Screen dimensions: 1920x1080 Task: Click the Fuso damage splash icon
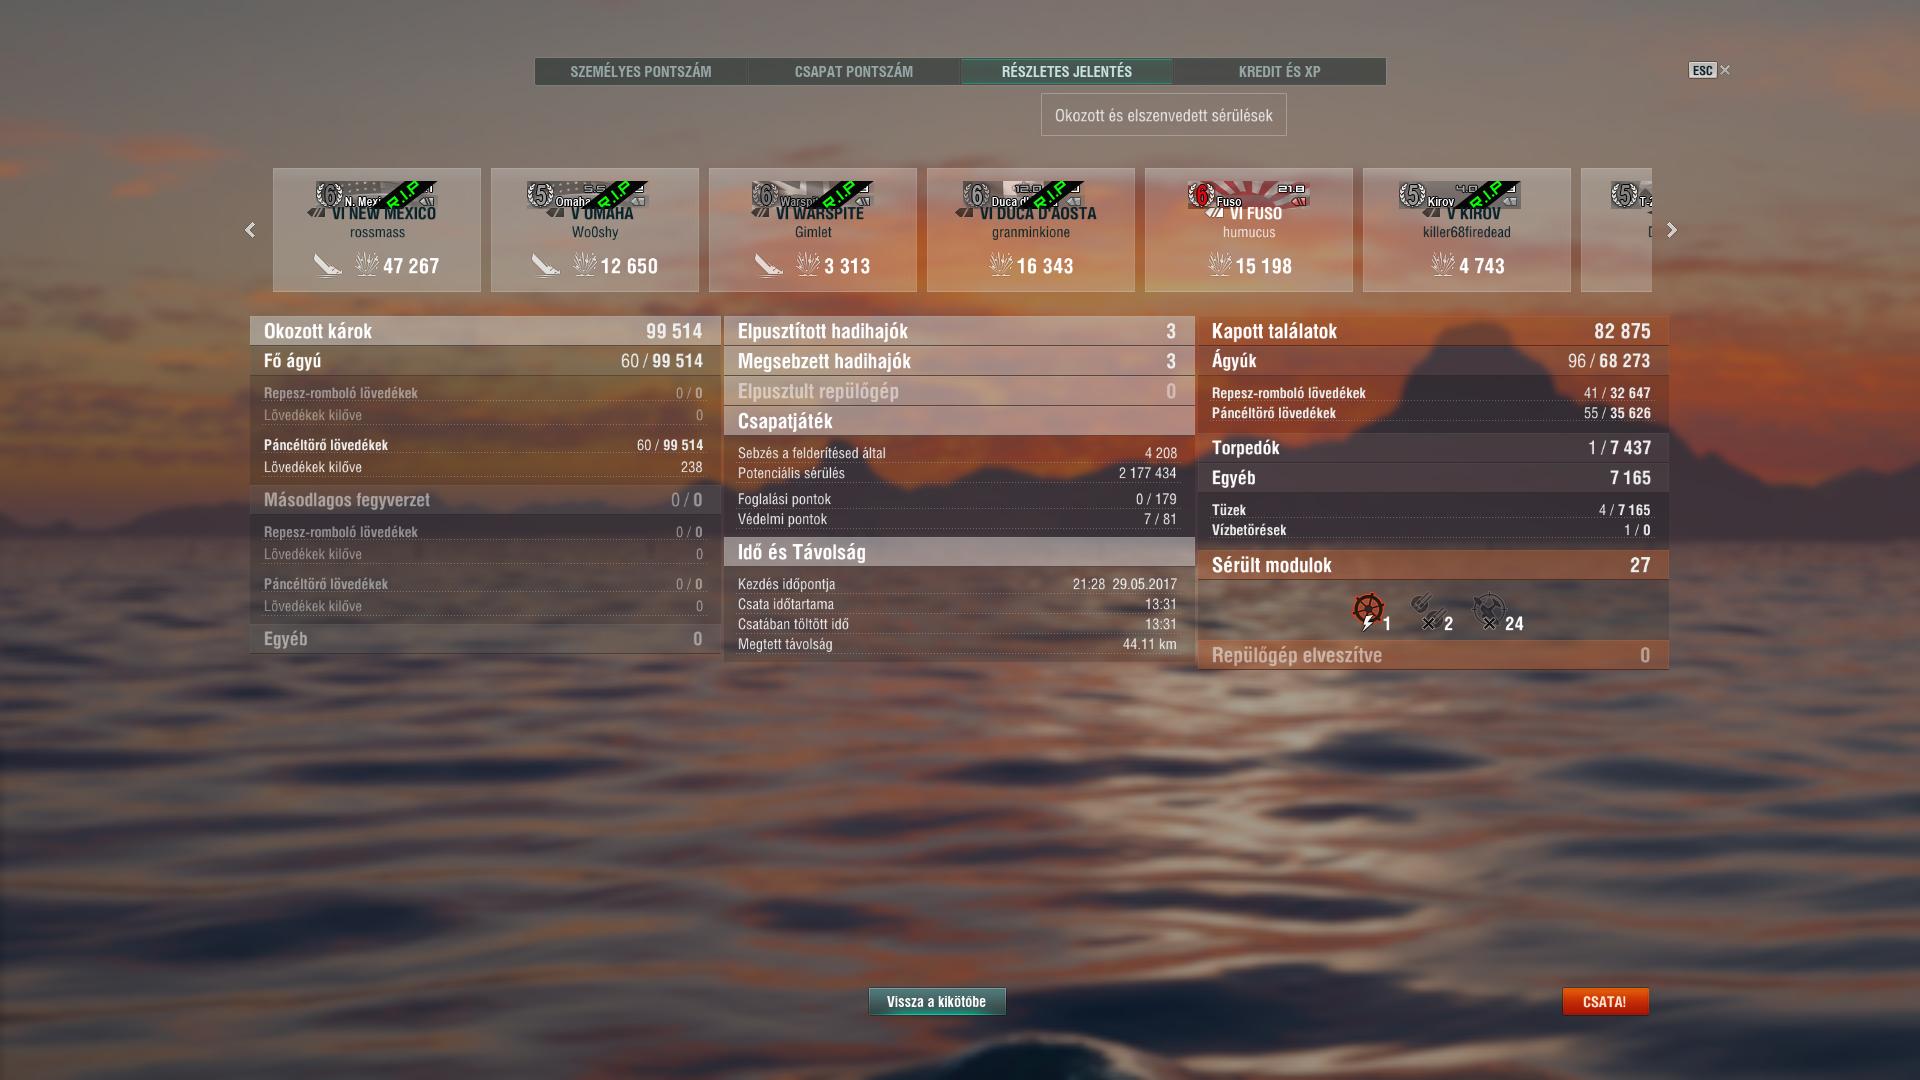point(1220,265)
